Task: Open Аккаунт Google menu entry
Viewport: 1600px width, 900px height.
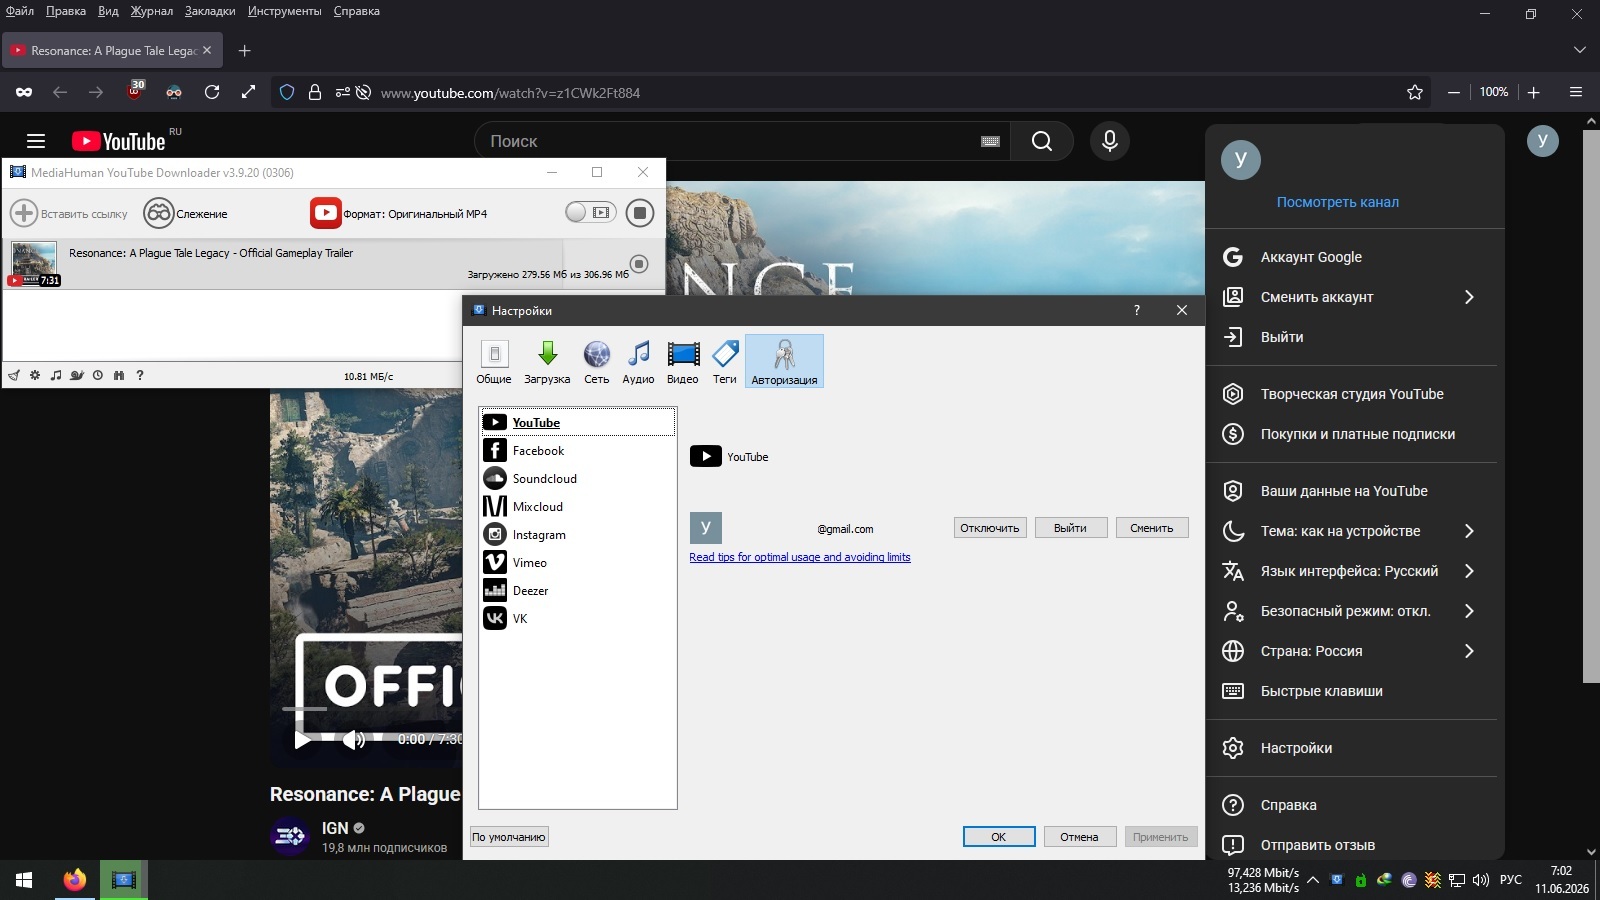Action: coord(1351,257)
